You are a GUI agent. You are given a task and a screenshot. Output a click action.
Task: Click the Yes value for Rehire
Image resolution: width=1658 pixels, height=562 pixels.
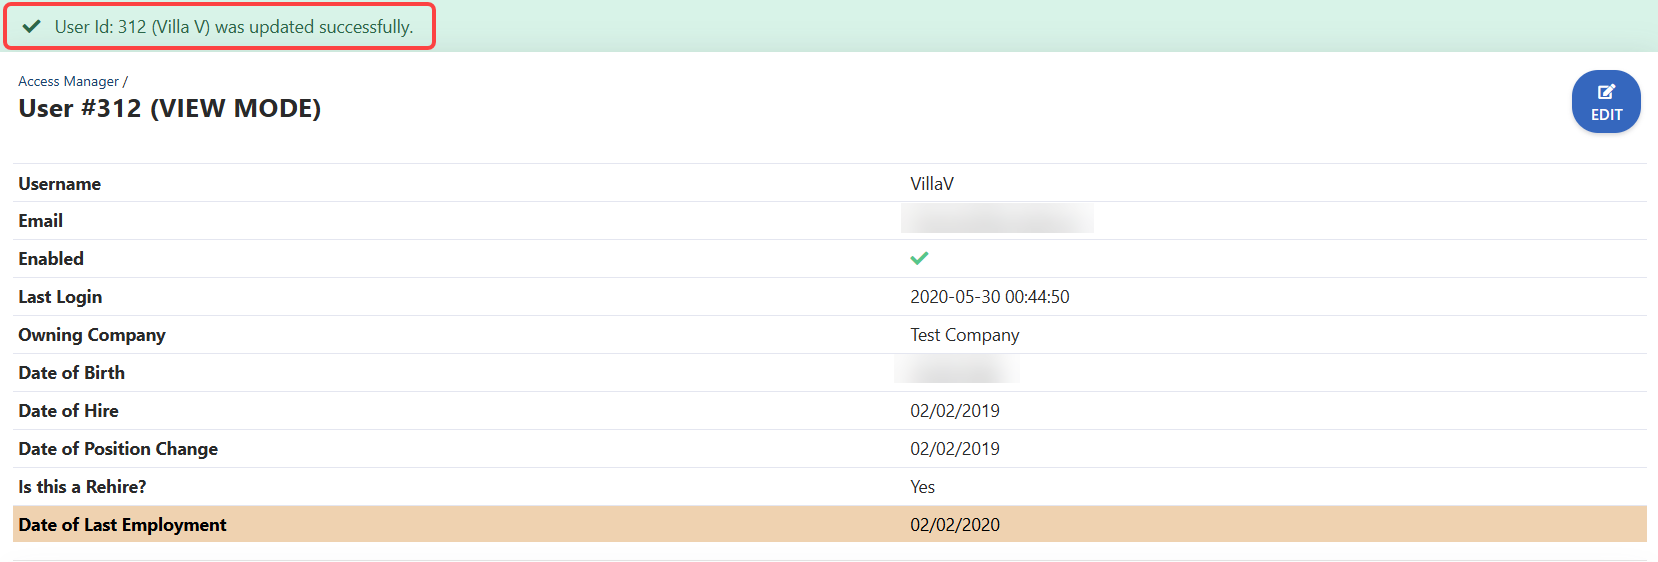tap(922, 487)
